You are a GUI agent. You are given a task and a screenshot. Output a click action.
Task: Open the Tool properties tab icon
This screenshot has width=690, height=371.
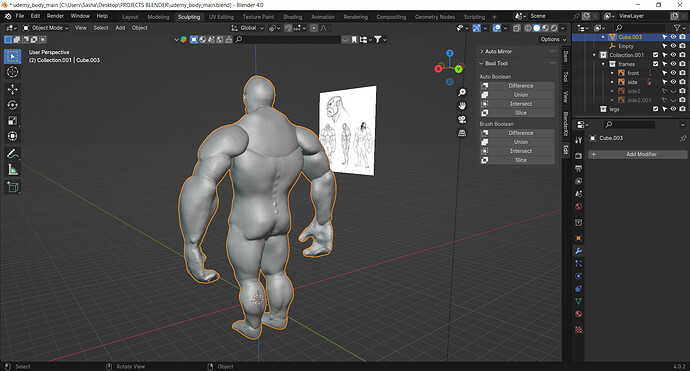579,140
